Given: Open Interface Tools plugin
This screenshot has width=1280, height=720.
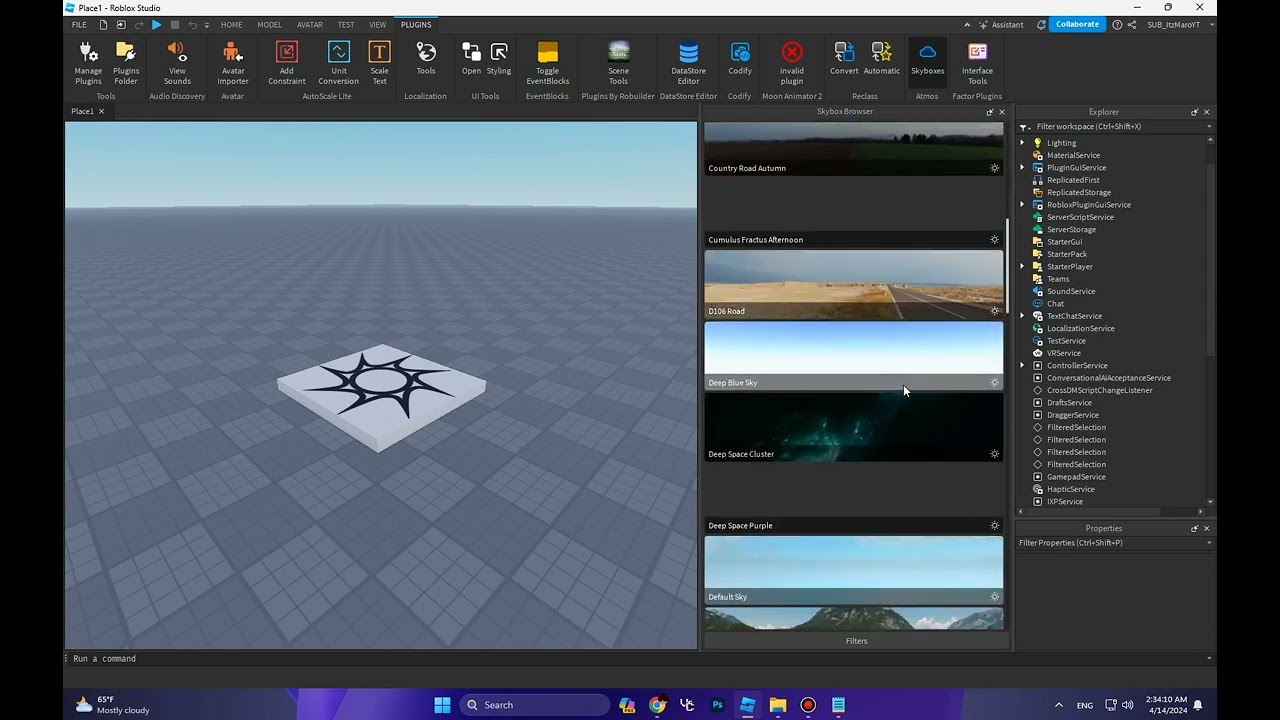Looking at the screenshot, I should pyautogui.click(x=978, y=62).
